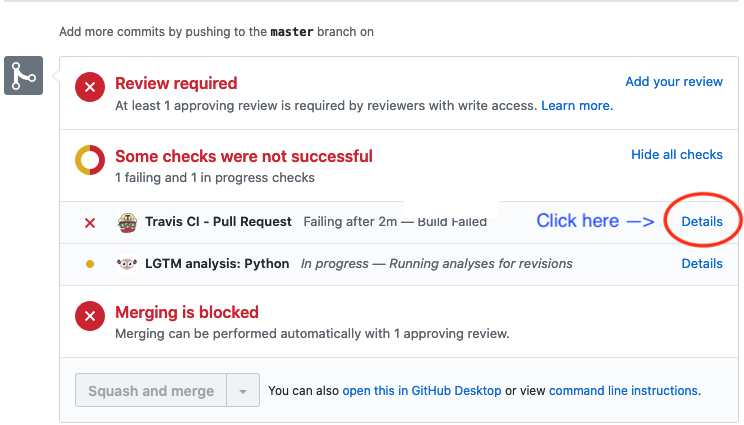Open Details for the Travis CI check
The image size is (744, 425).
click(x=701, y=221)
